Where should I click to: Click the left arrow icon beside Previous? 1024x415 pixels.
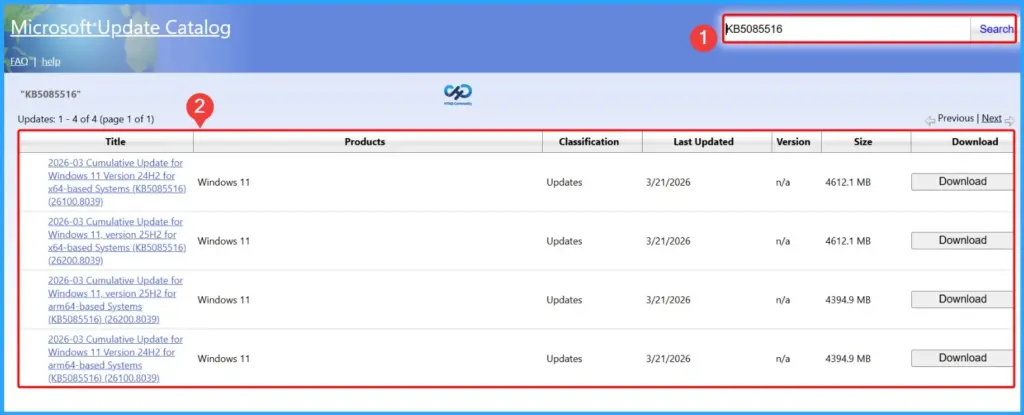(x=930, y=119)
